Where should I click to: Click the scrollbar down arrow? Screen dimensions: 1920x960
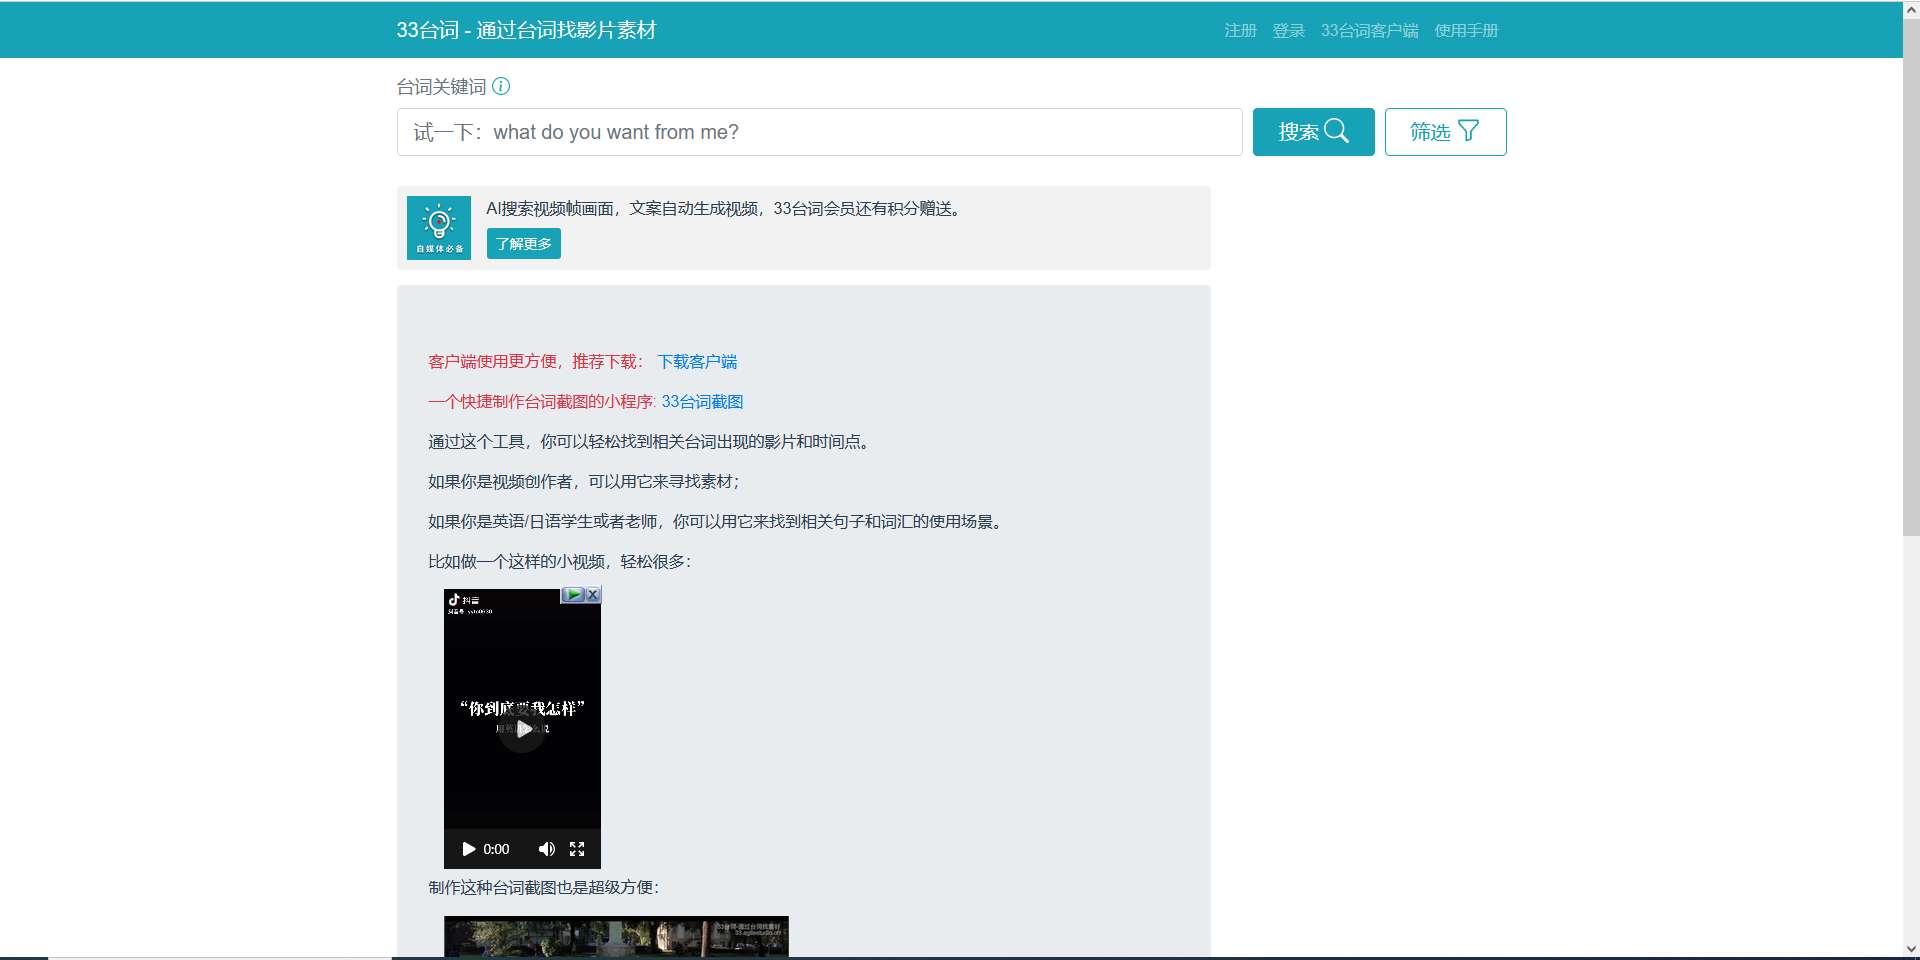1911,949
